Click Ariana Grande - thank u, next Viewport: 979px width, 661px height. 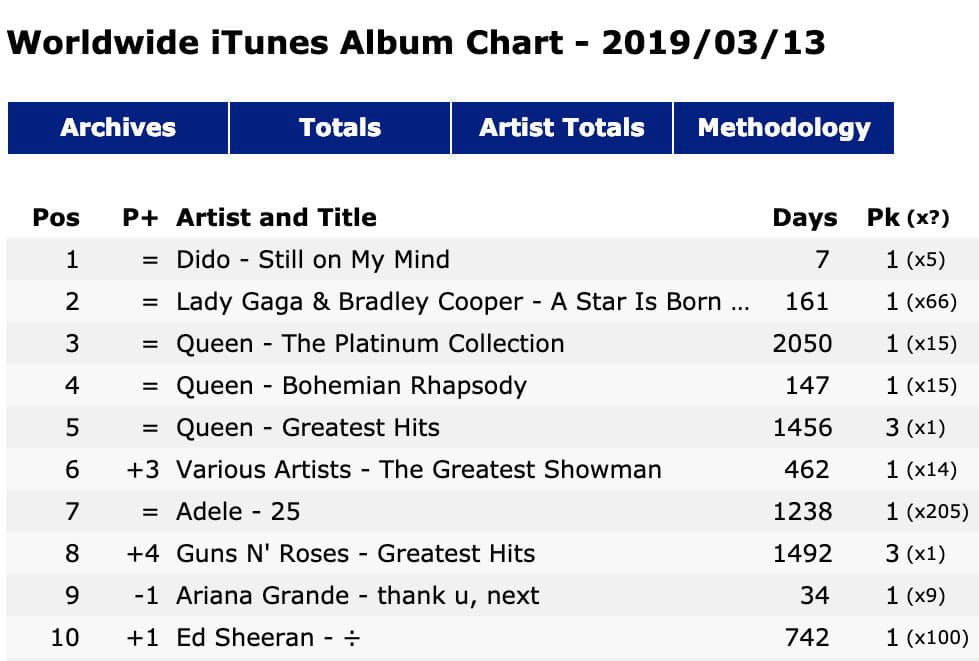(x=358, y=595)
